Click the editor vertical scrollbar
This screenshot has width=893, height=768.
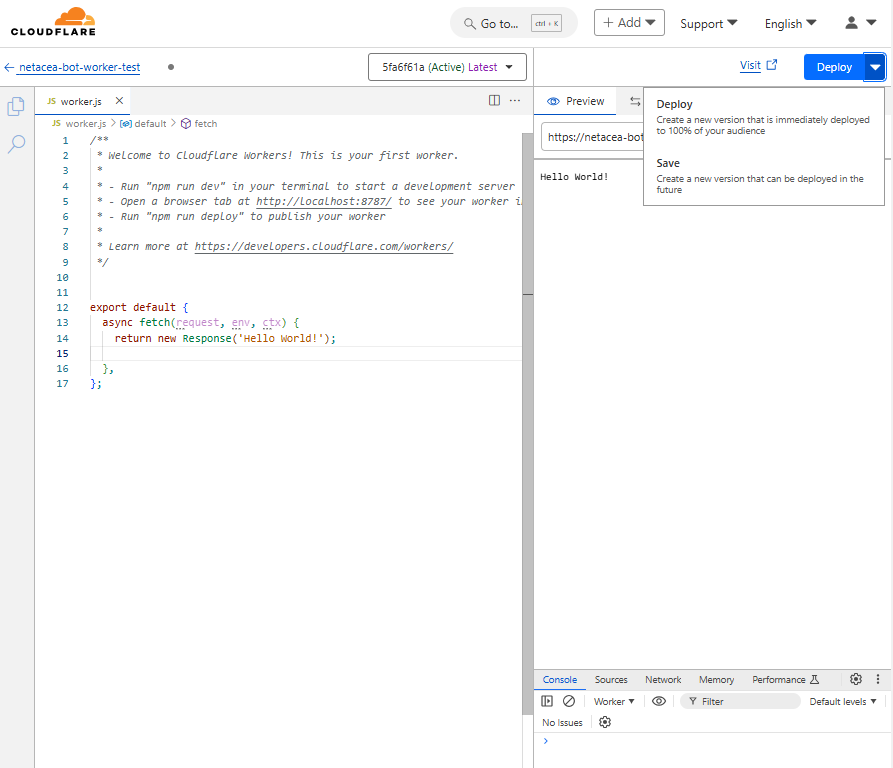tap(527, 210)
